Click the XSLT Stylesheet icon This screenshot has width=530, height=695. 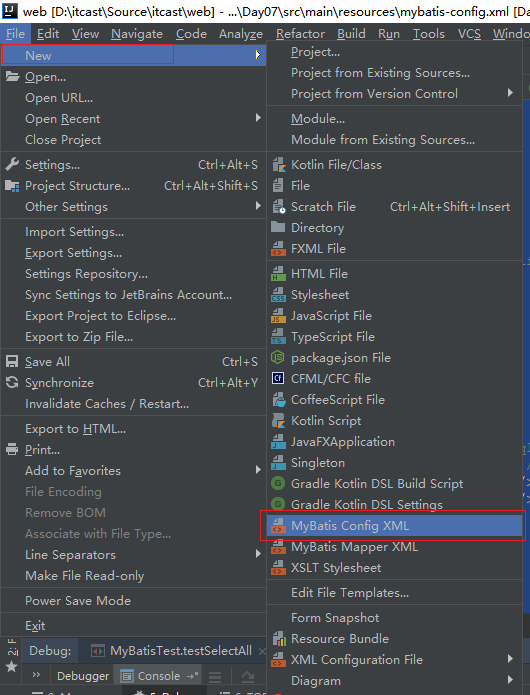point(278,568)
